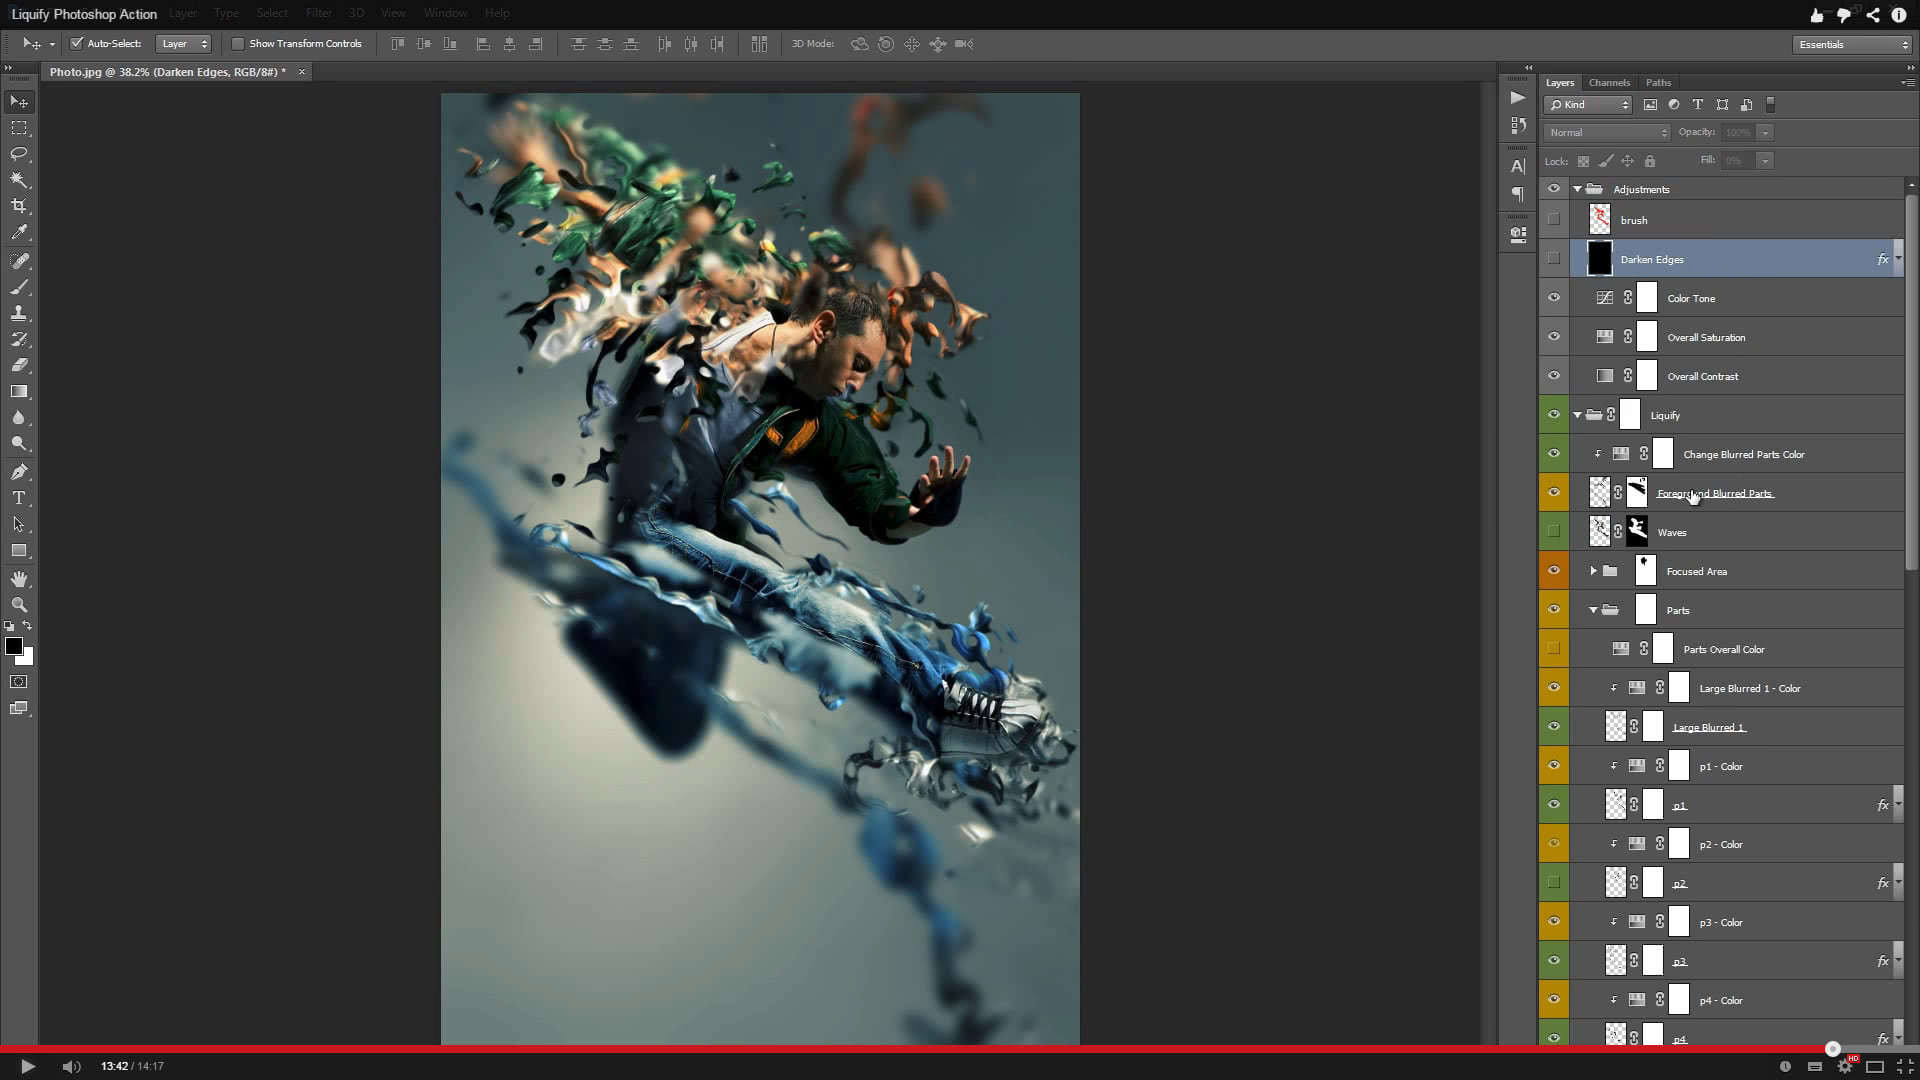Select the Crop tool
The width and height of the screenshot is (1920, 1080).
pyautogui.click(x=19, y=206)
